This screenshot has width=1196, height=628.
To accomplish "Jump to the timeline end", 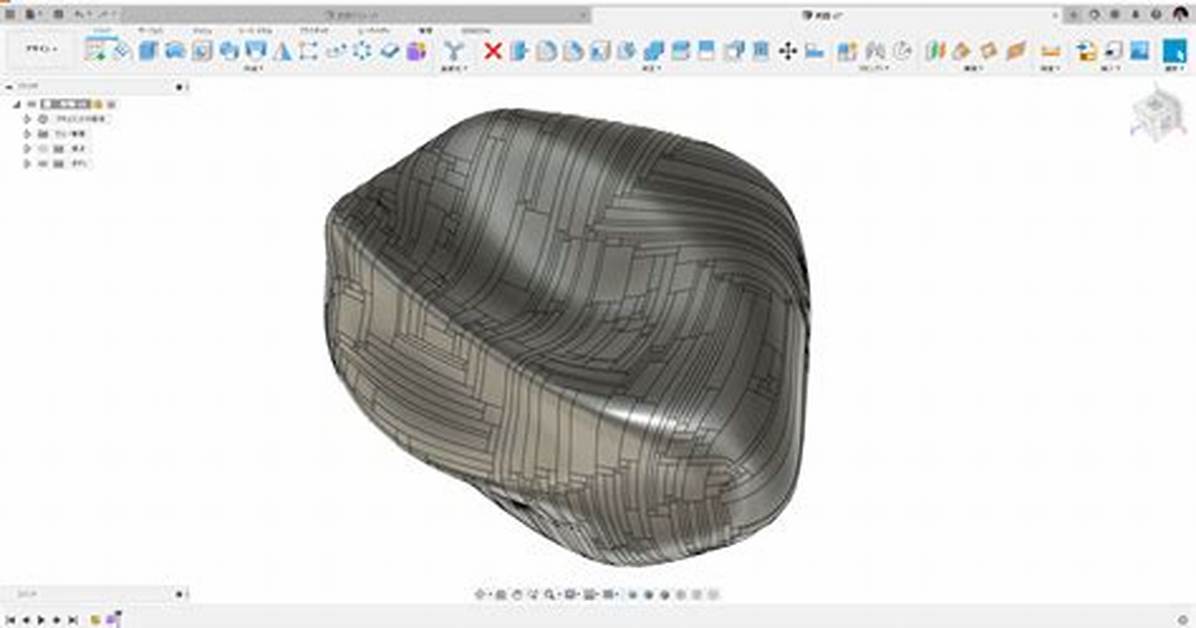I will pyautogui.click(x=72, y=620).
